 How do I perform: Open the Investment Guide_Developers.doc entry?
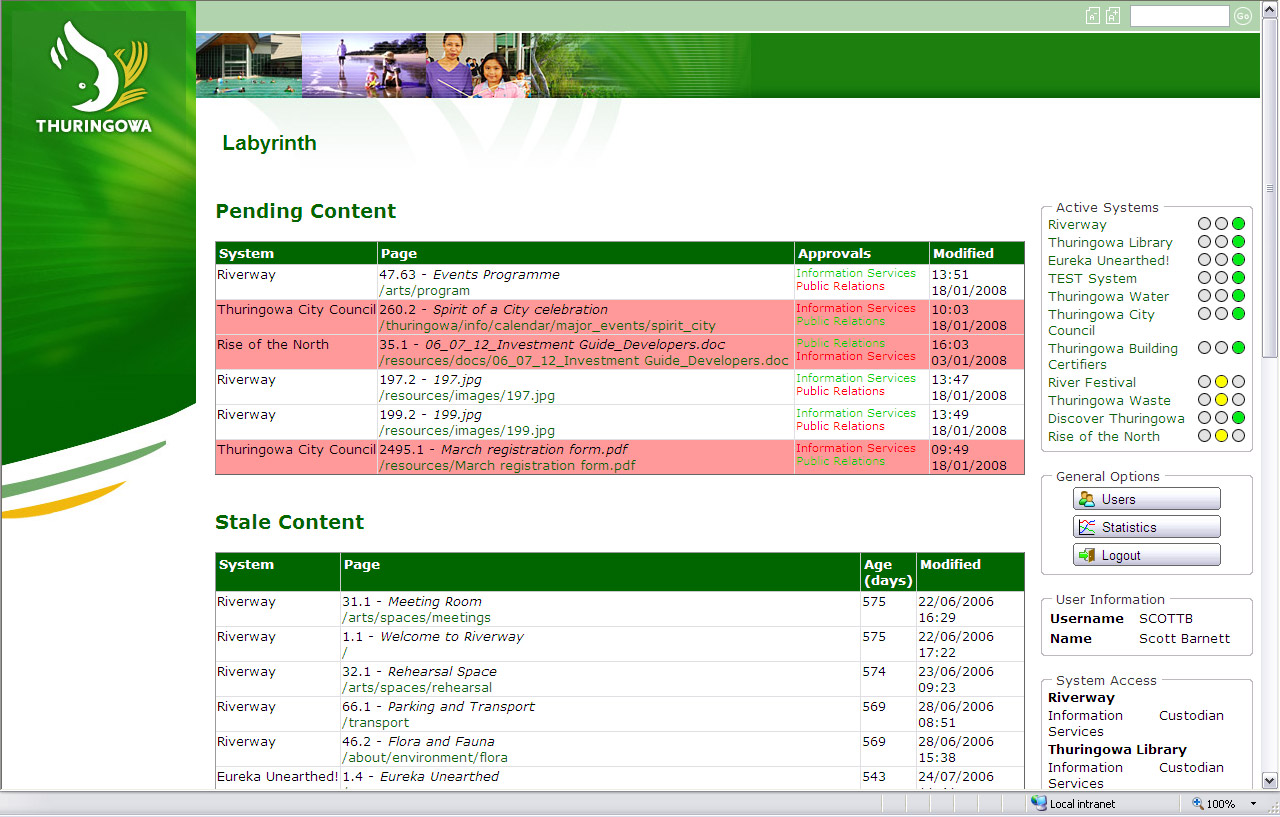pyautogui.click(x=575, y=345)
